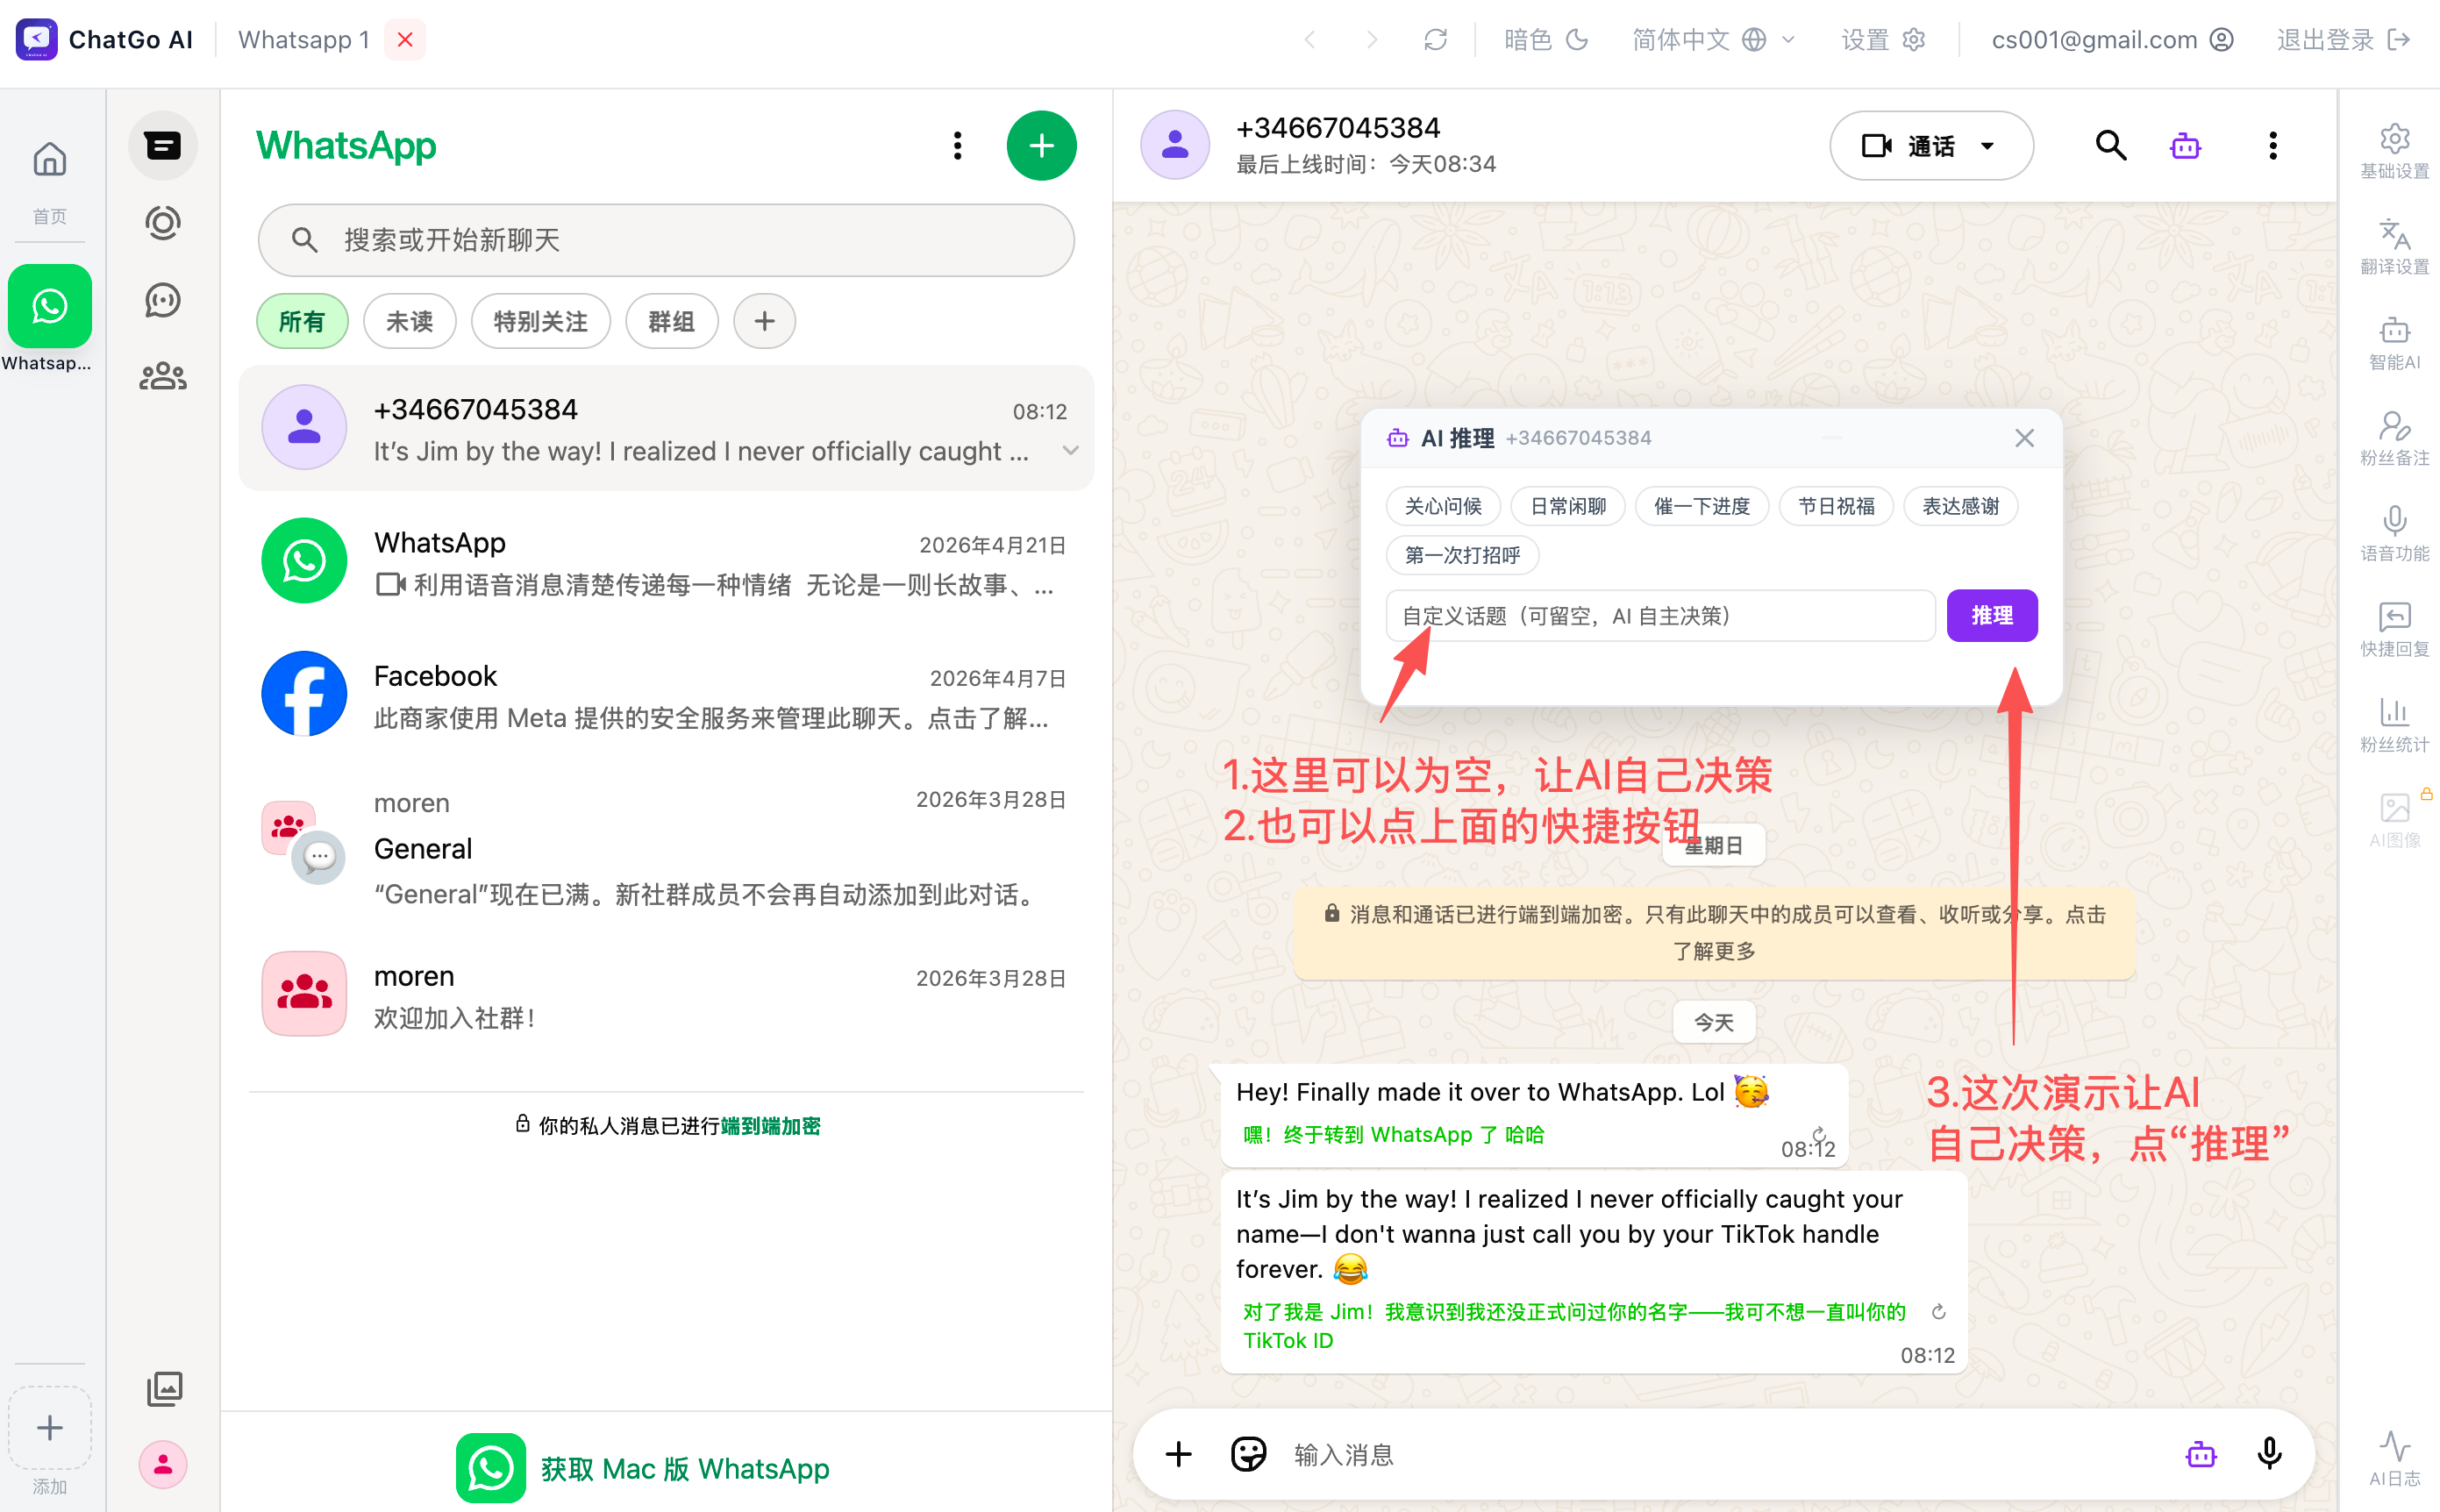Screen dimensions: 2440x1512
Task: Choose the 关心问候 quick topic chip
Action: (x=1443, y=506)
